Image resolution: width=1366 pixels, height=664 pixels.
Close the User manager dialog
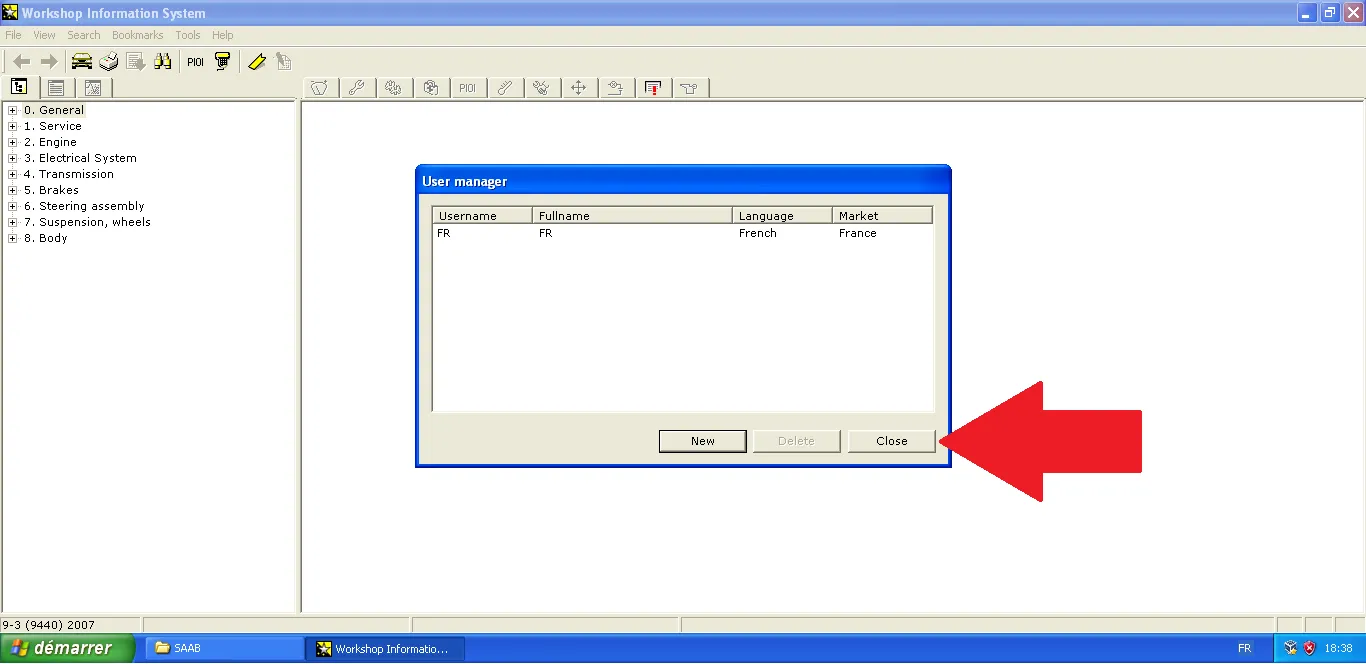point(891,440)
